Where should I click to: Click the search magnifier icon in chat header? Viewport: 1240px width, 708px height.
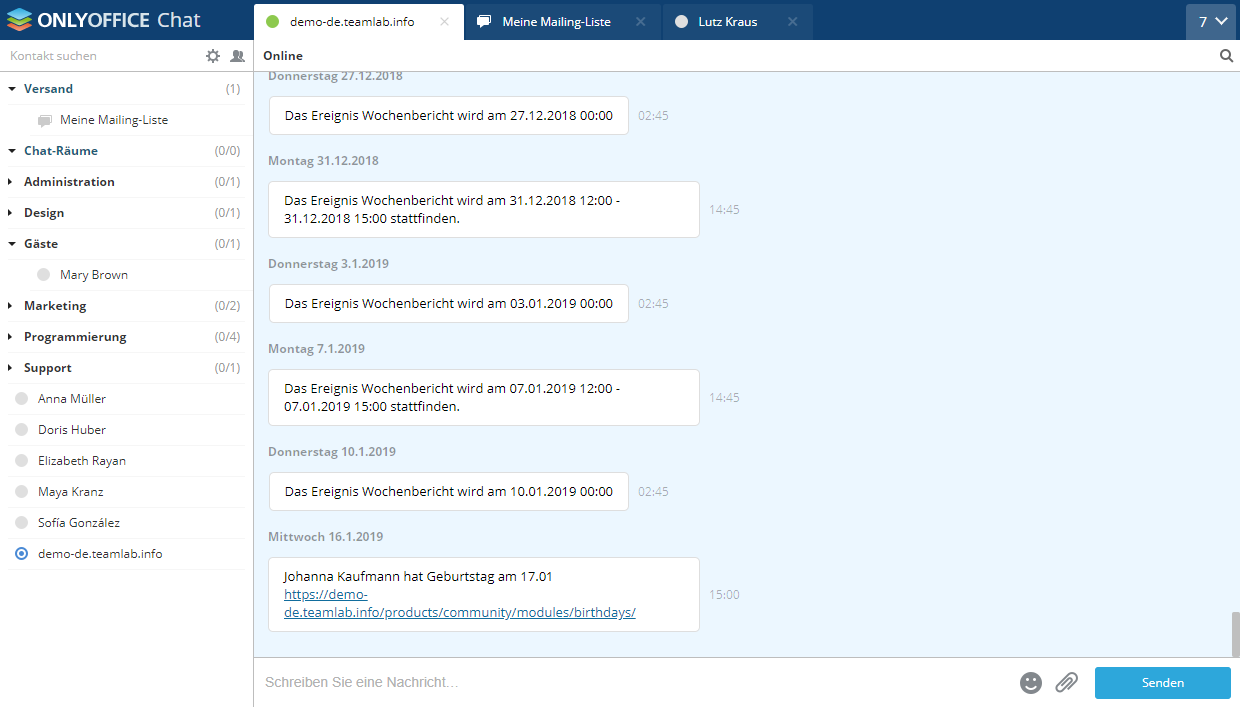tap(1226, 56)
